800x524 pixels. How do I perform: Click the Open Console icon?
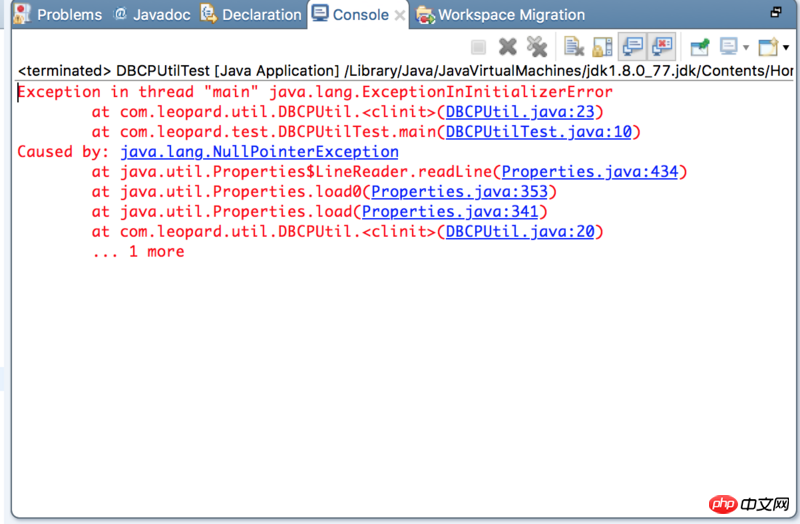[x=768, y=47]
